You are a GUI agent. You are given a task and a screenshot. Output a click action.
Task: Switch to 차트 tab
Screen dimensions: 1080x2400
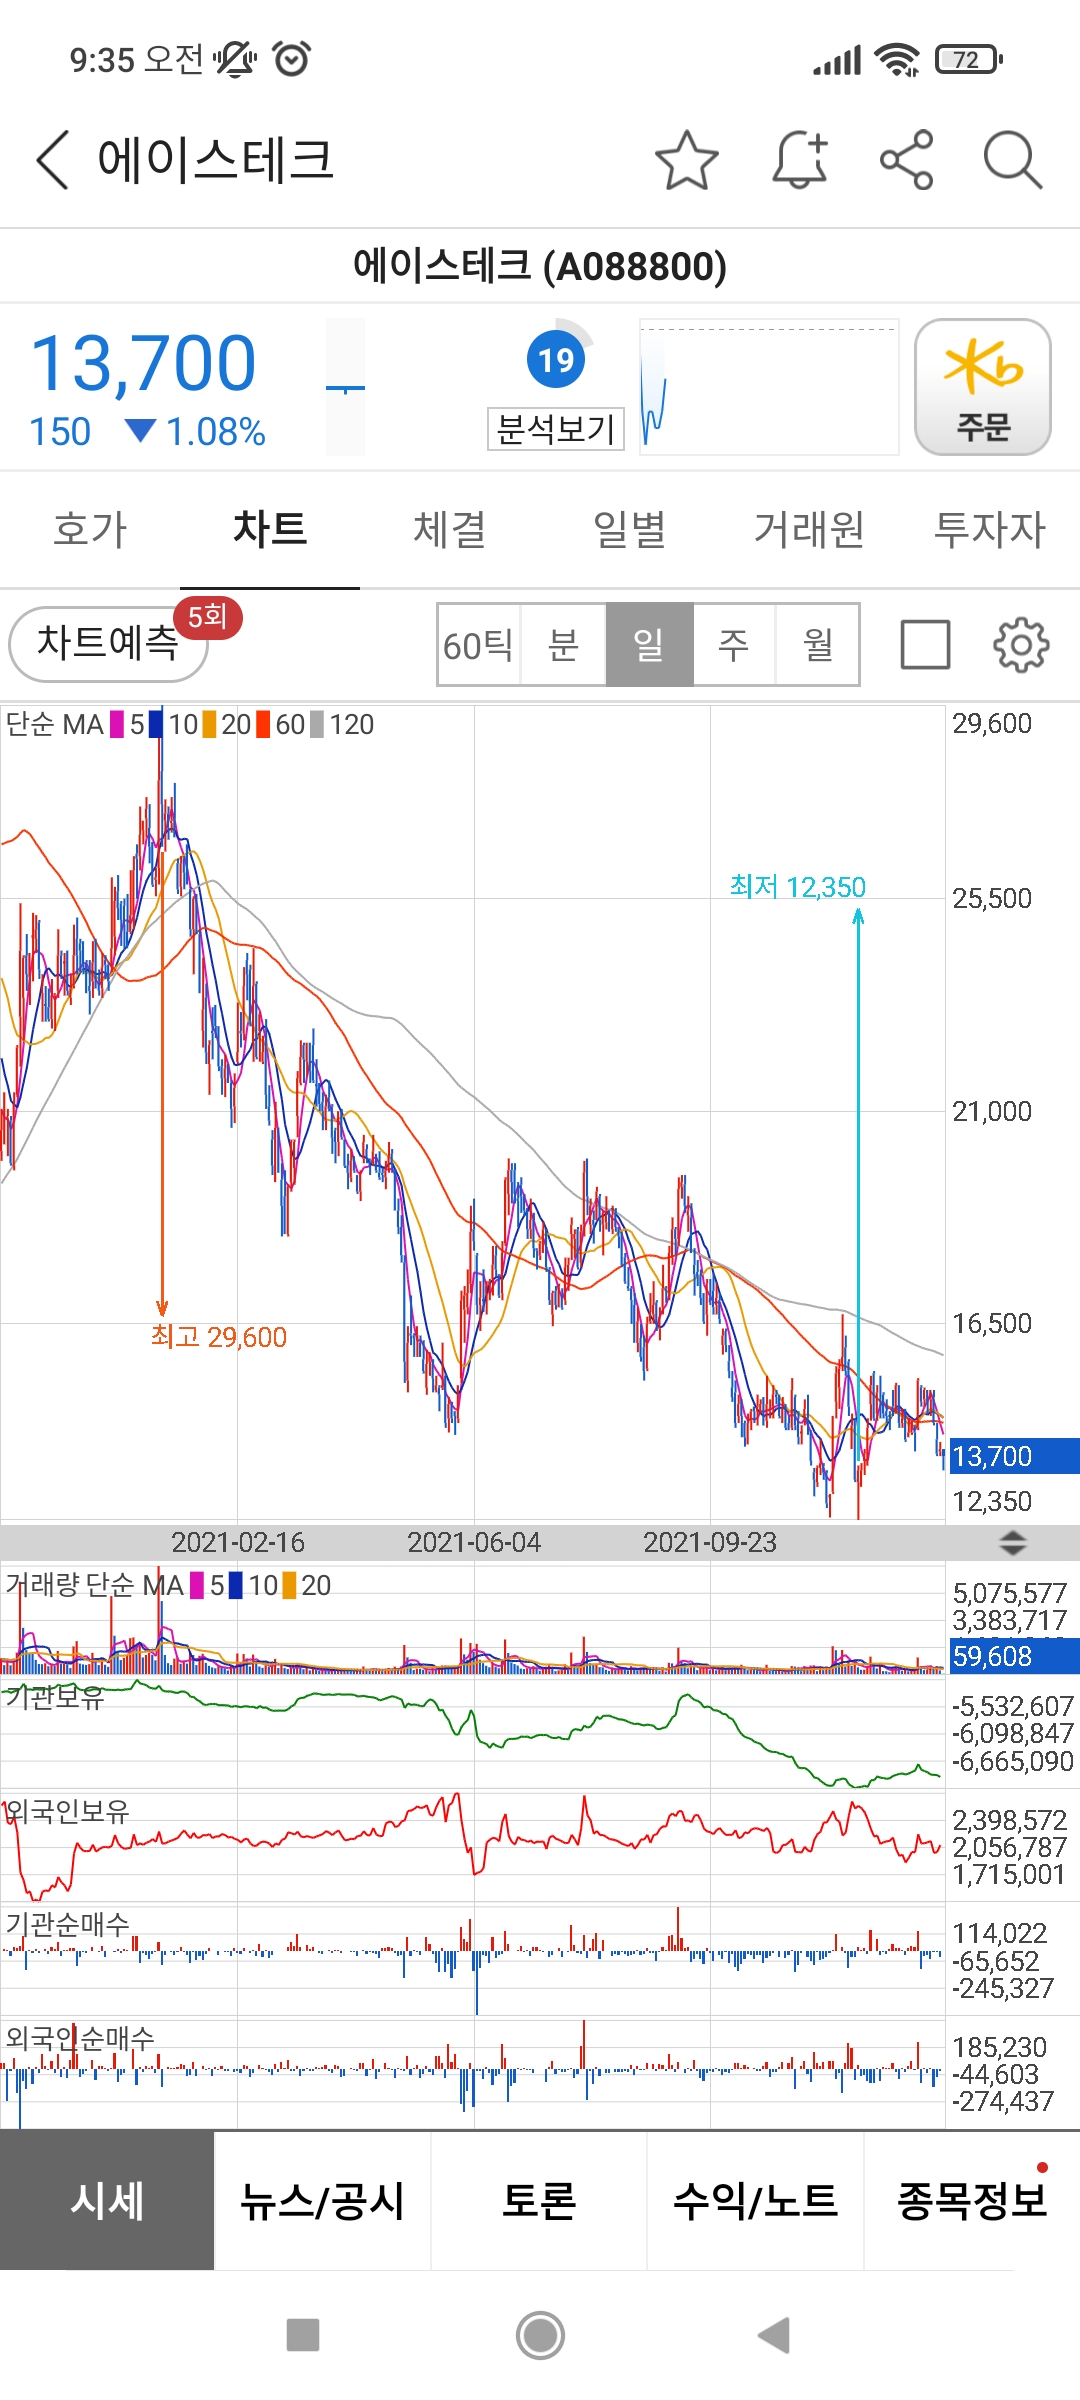click(270, 529)
